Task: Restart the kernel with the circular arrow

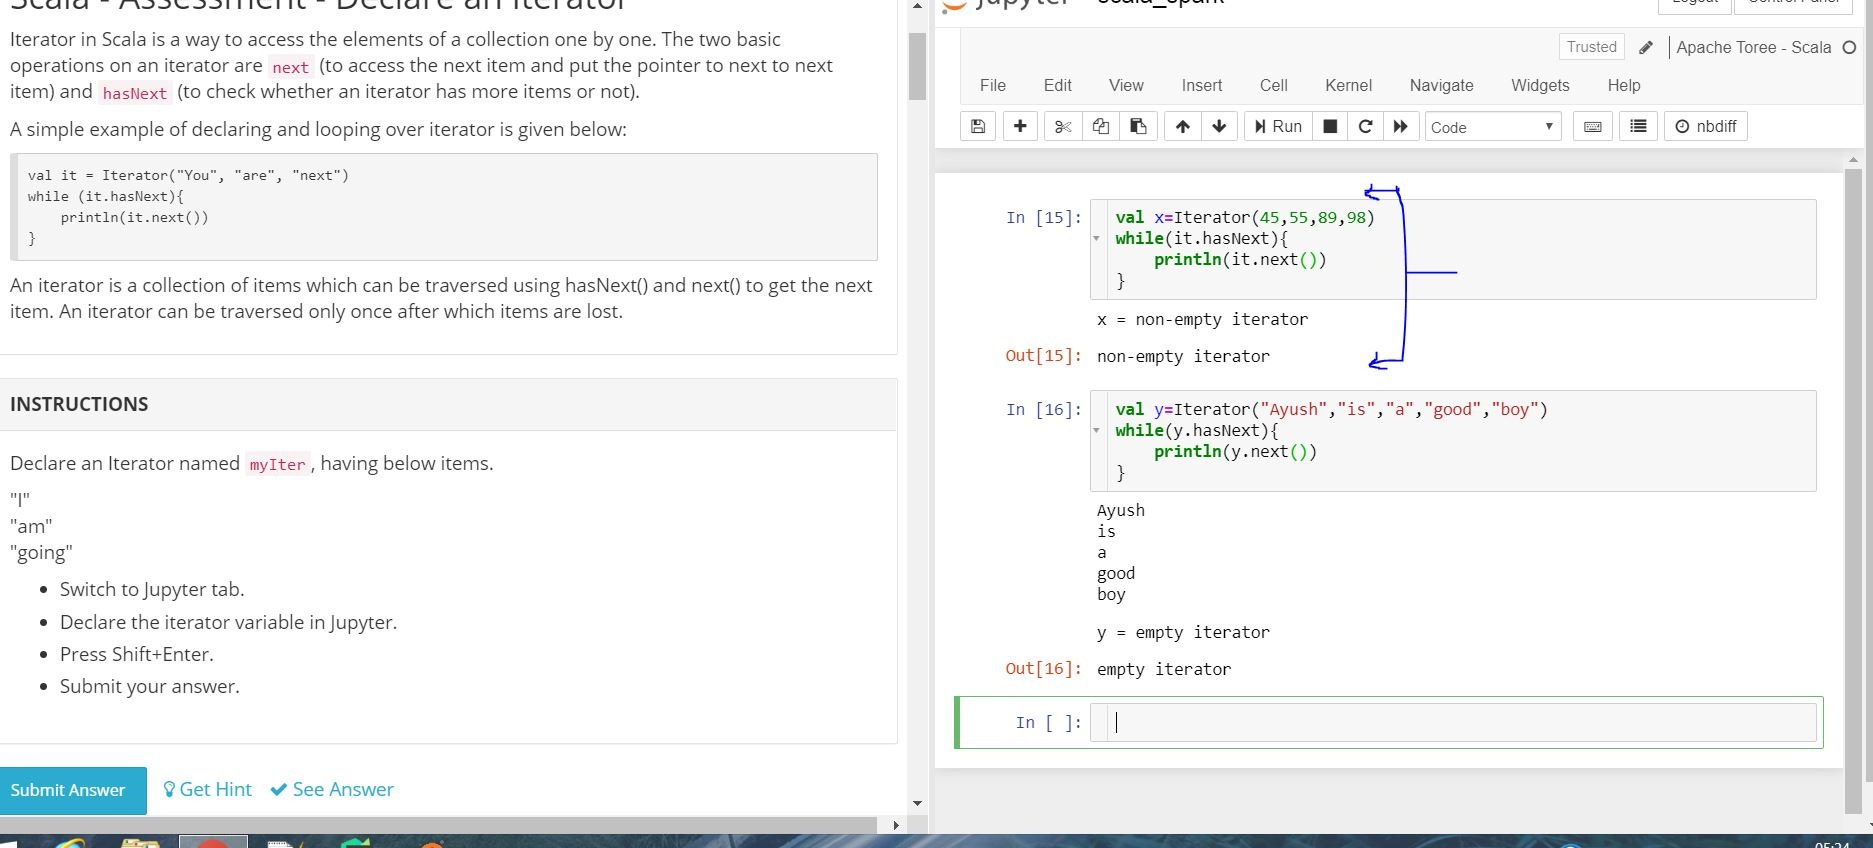Action: pos(1365,126)
